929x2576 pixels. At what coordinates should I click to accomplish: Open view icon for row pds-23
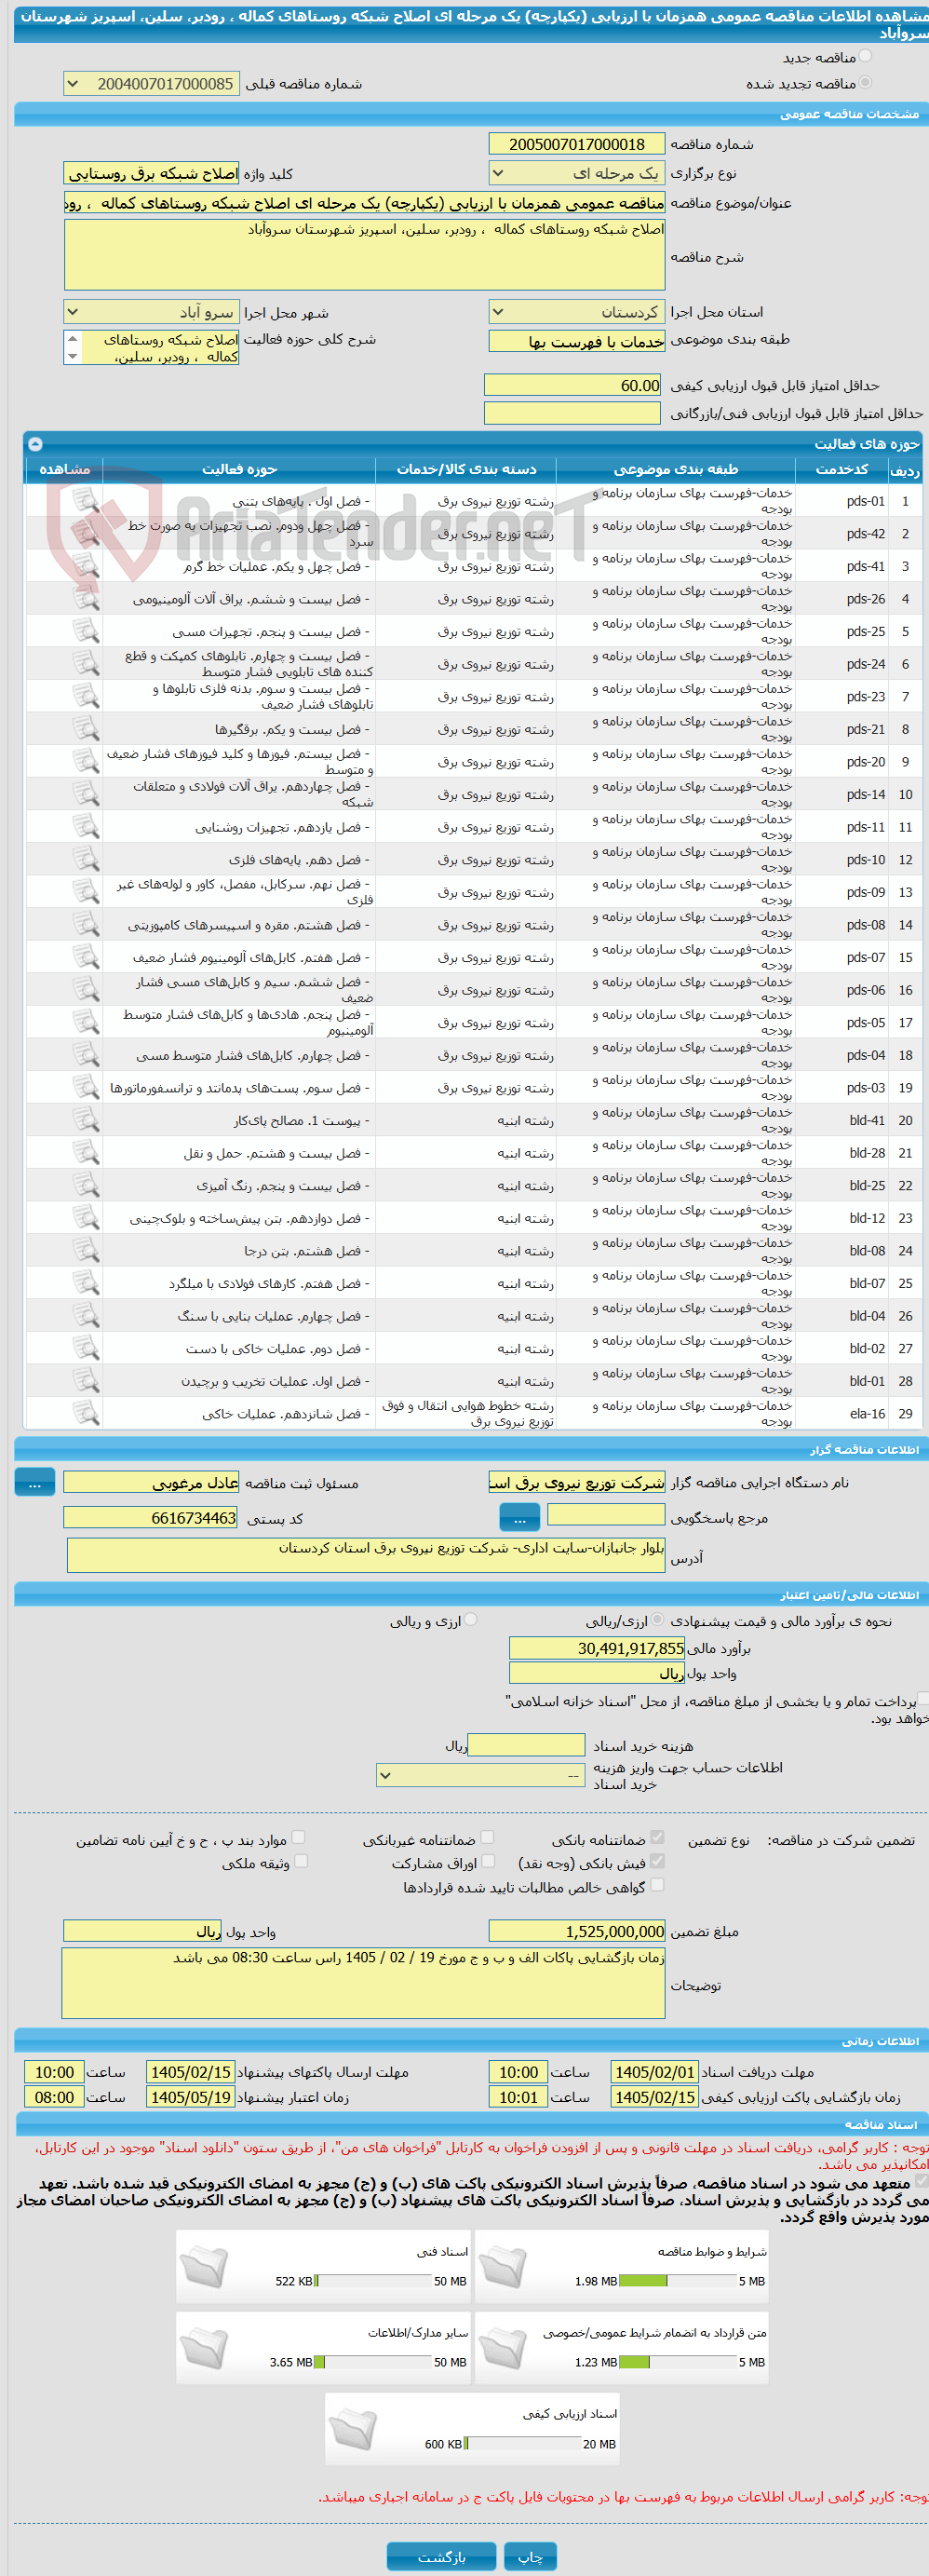(x=86, y=696)
